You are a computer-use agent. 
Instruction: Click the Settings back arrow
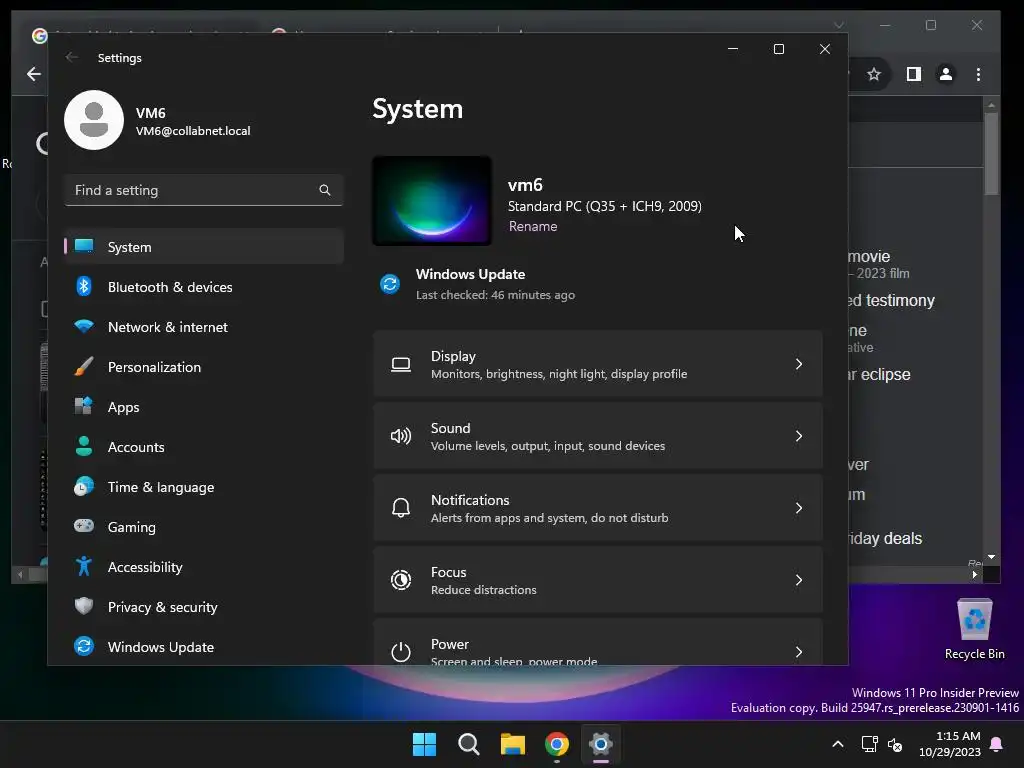72,57
